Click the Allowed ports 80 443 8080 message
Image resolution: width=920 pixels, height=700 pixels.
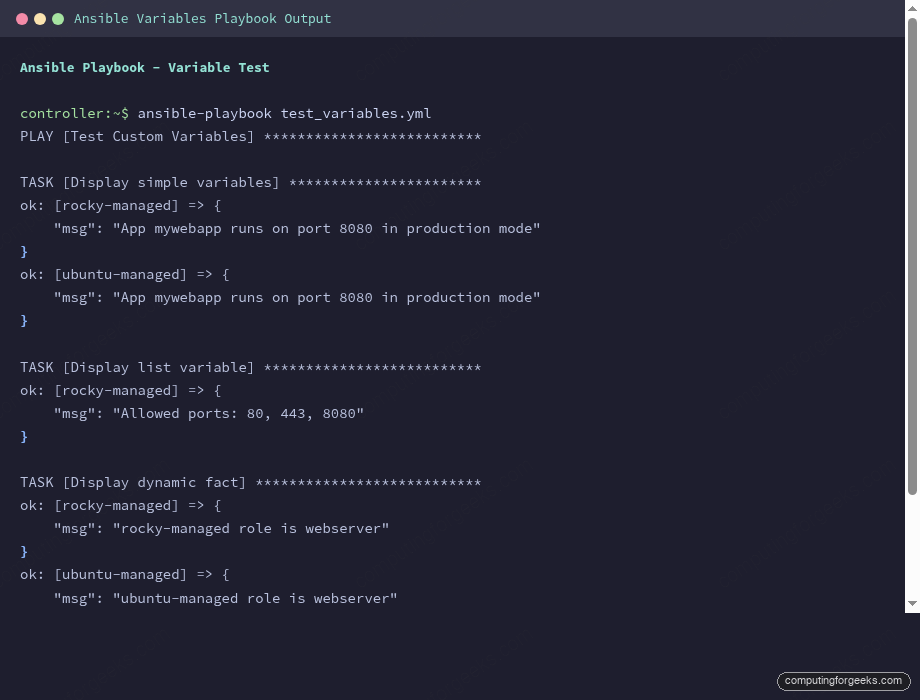tap(209, 413)
